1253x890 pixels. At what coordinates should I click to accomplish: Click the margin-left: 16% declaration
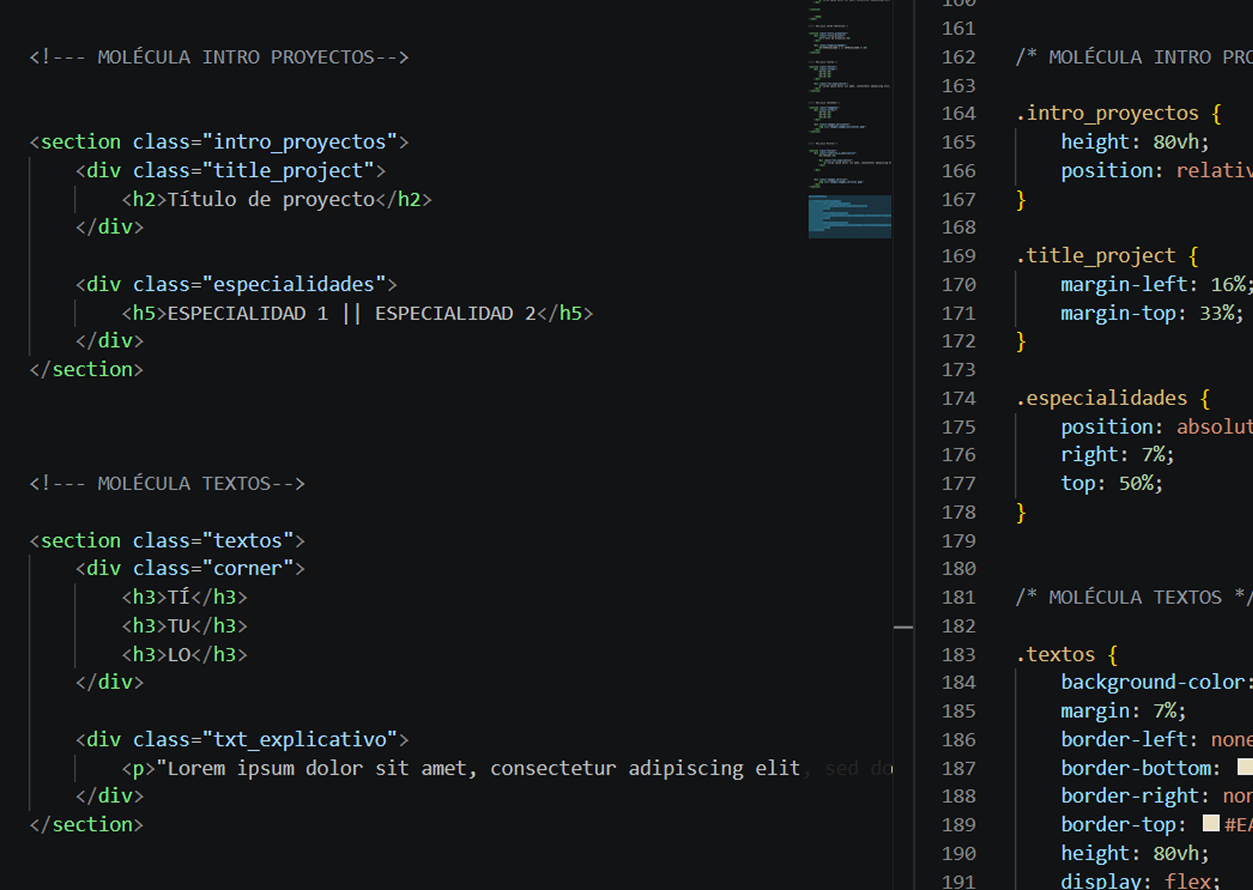click(1157, 284)
